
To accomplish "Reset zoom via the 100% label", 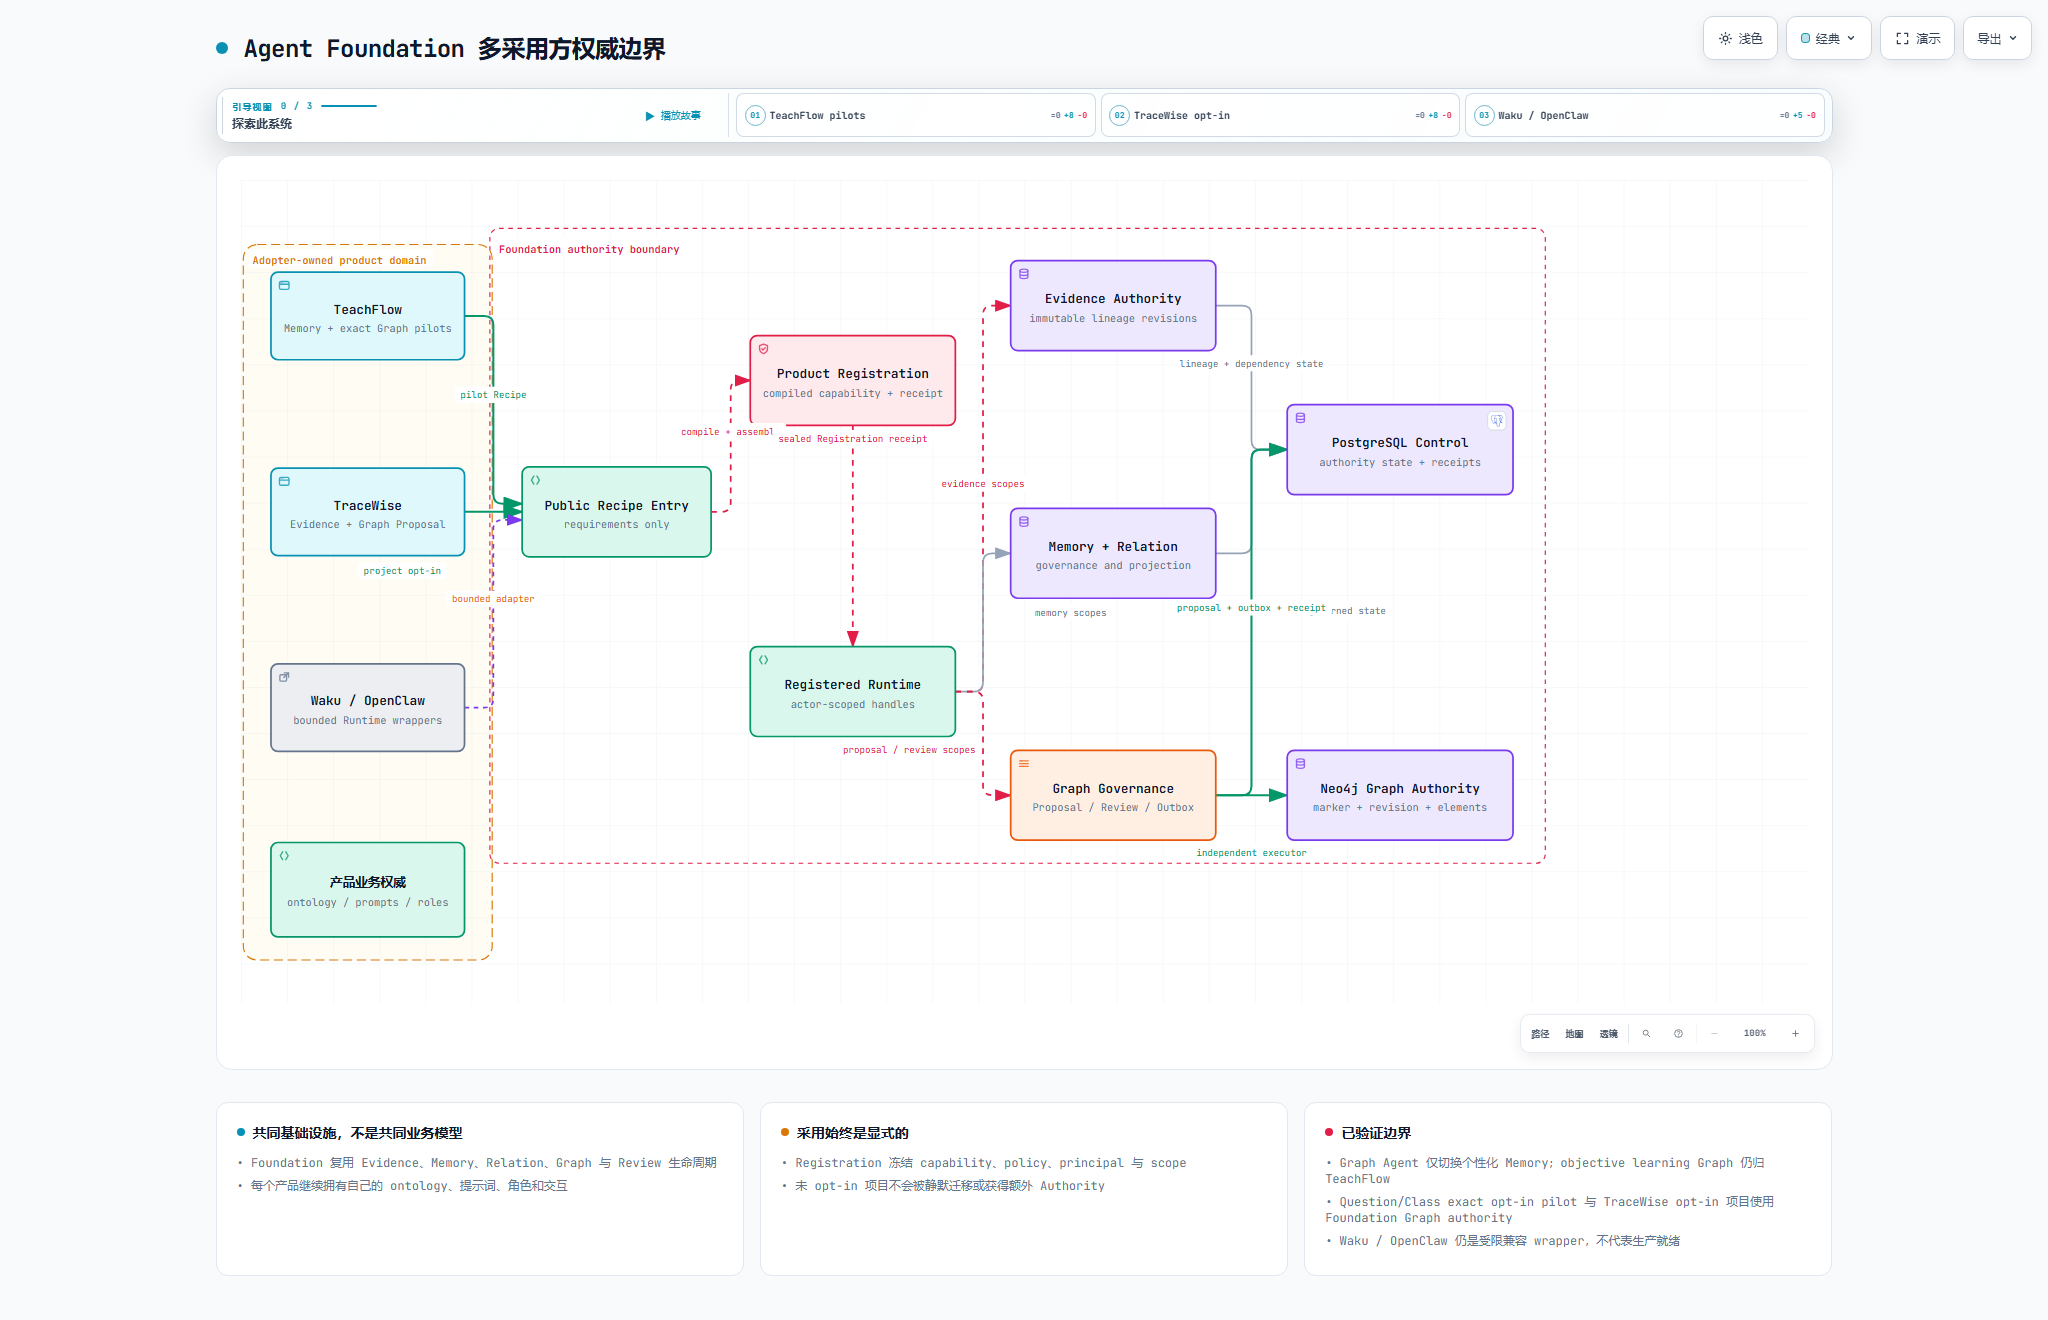I will [x=1755, y=1034].
